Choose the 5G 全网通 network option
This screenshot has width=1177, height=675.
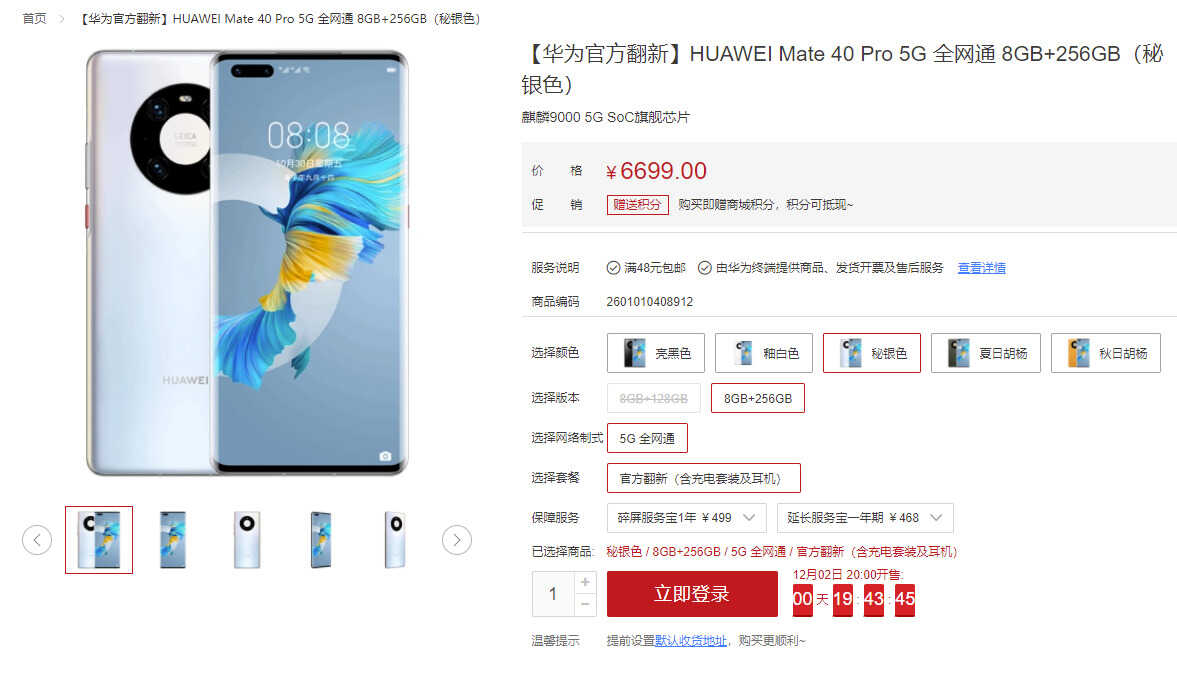[647, 438]
